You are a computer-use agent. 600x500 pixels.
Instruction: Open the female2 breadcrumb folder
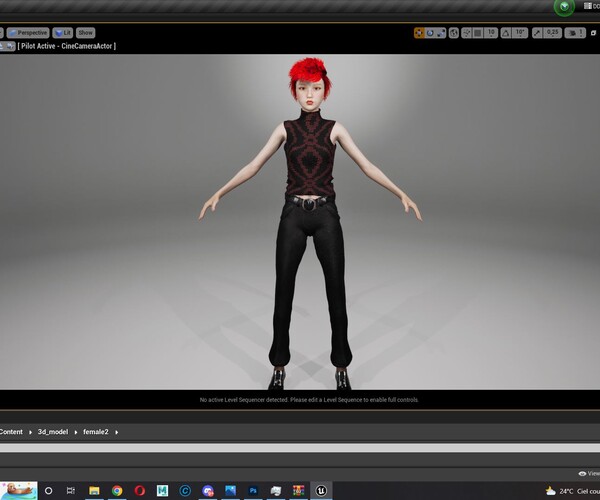(96, 432)
